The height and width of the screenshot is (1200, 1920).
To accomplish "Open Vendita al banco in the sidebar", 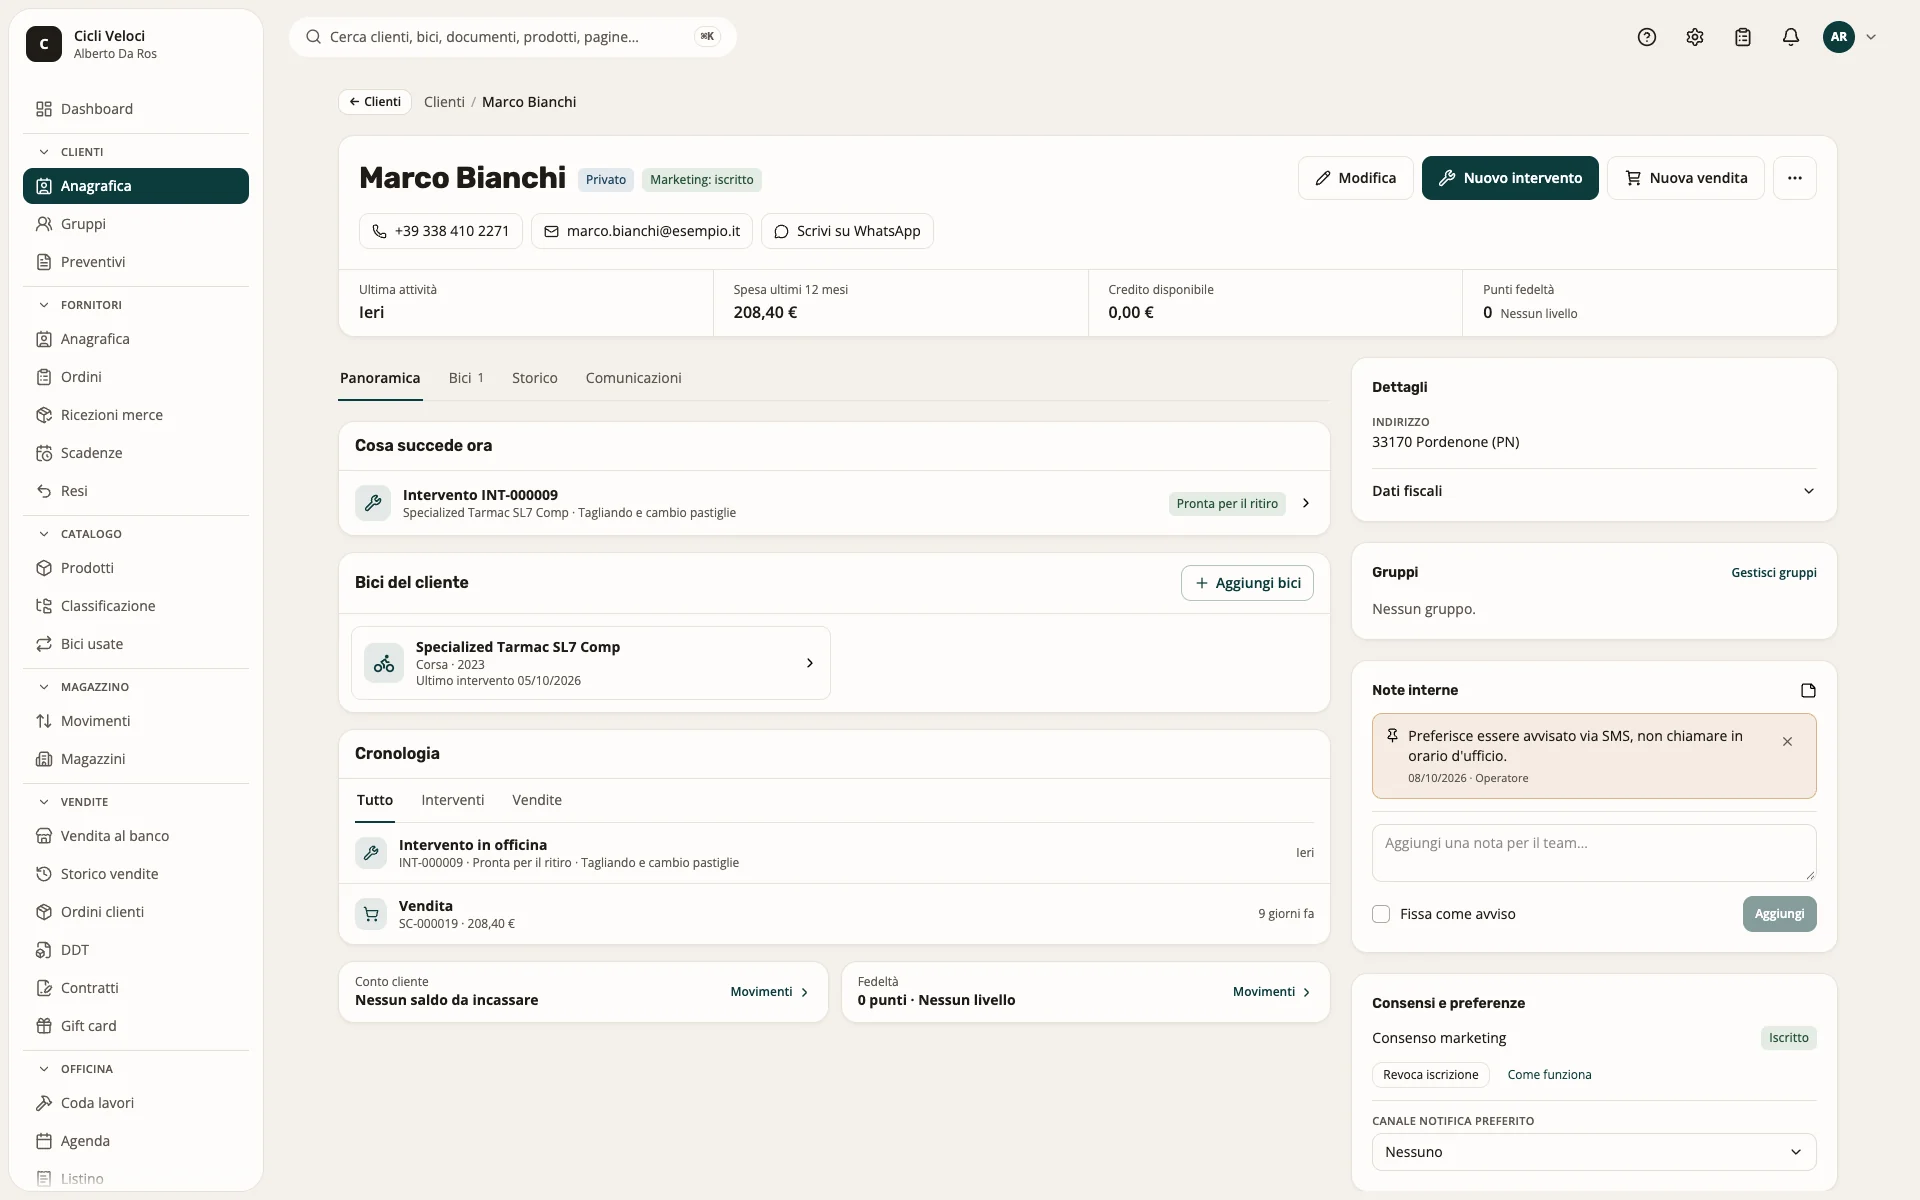I will (x=136, y=836).
